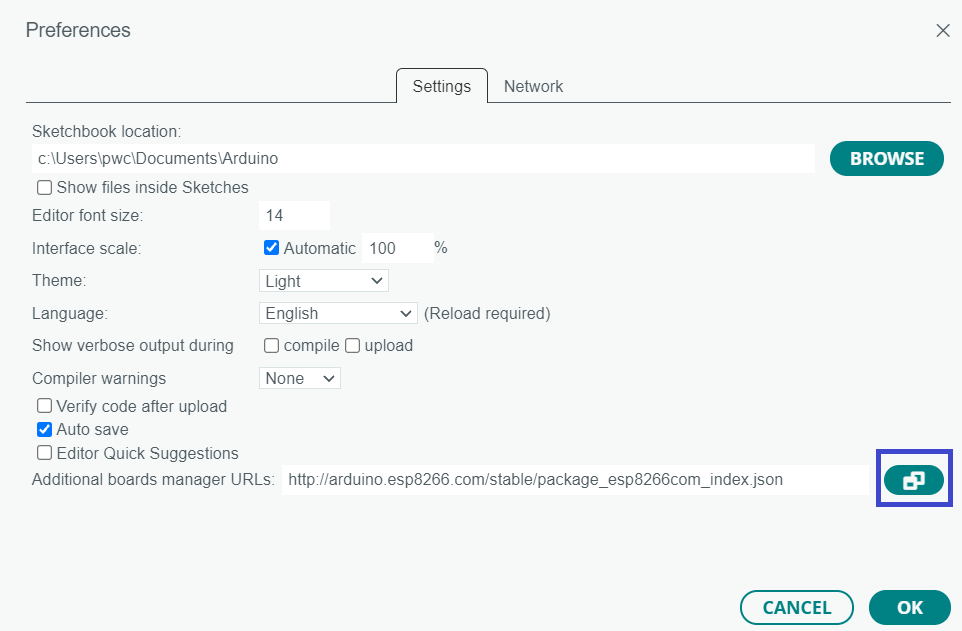Viewport: 962px width, 631px height.
Task: Switch to the Network tab
Action: pos(533,86)
